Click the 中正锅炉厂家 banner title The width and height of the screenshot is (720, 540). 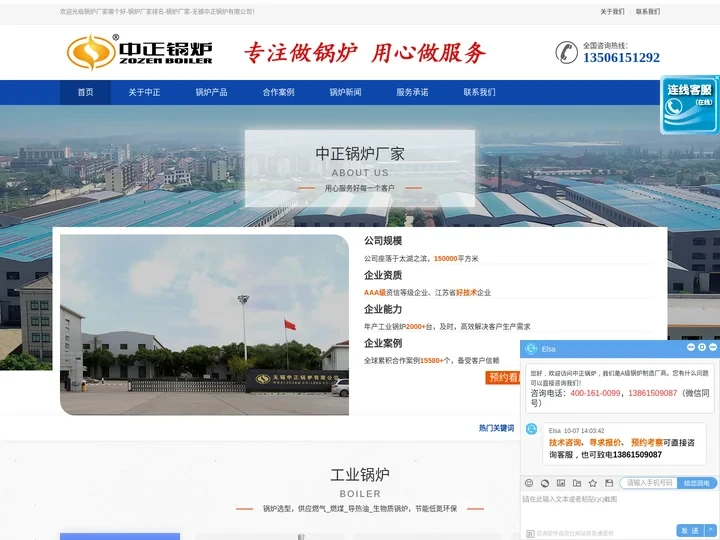[360, 154]
